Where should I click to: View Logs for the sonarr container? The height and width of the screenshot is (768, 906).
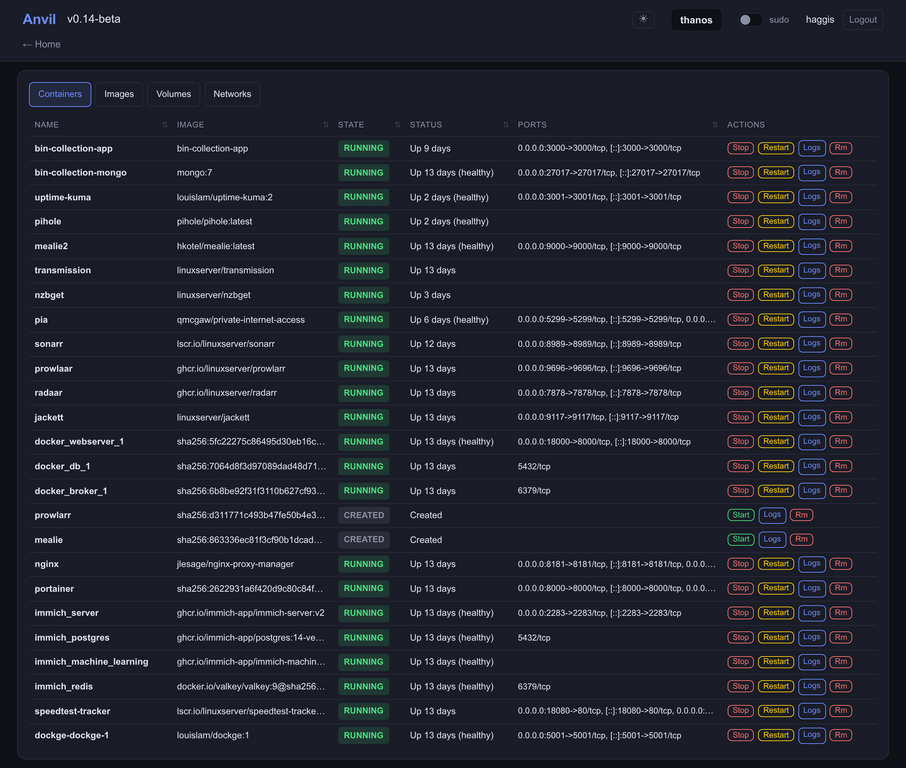(x=811, y=344)
